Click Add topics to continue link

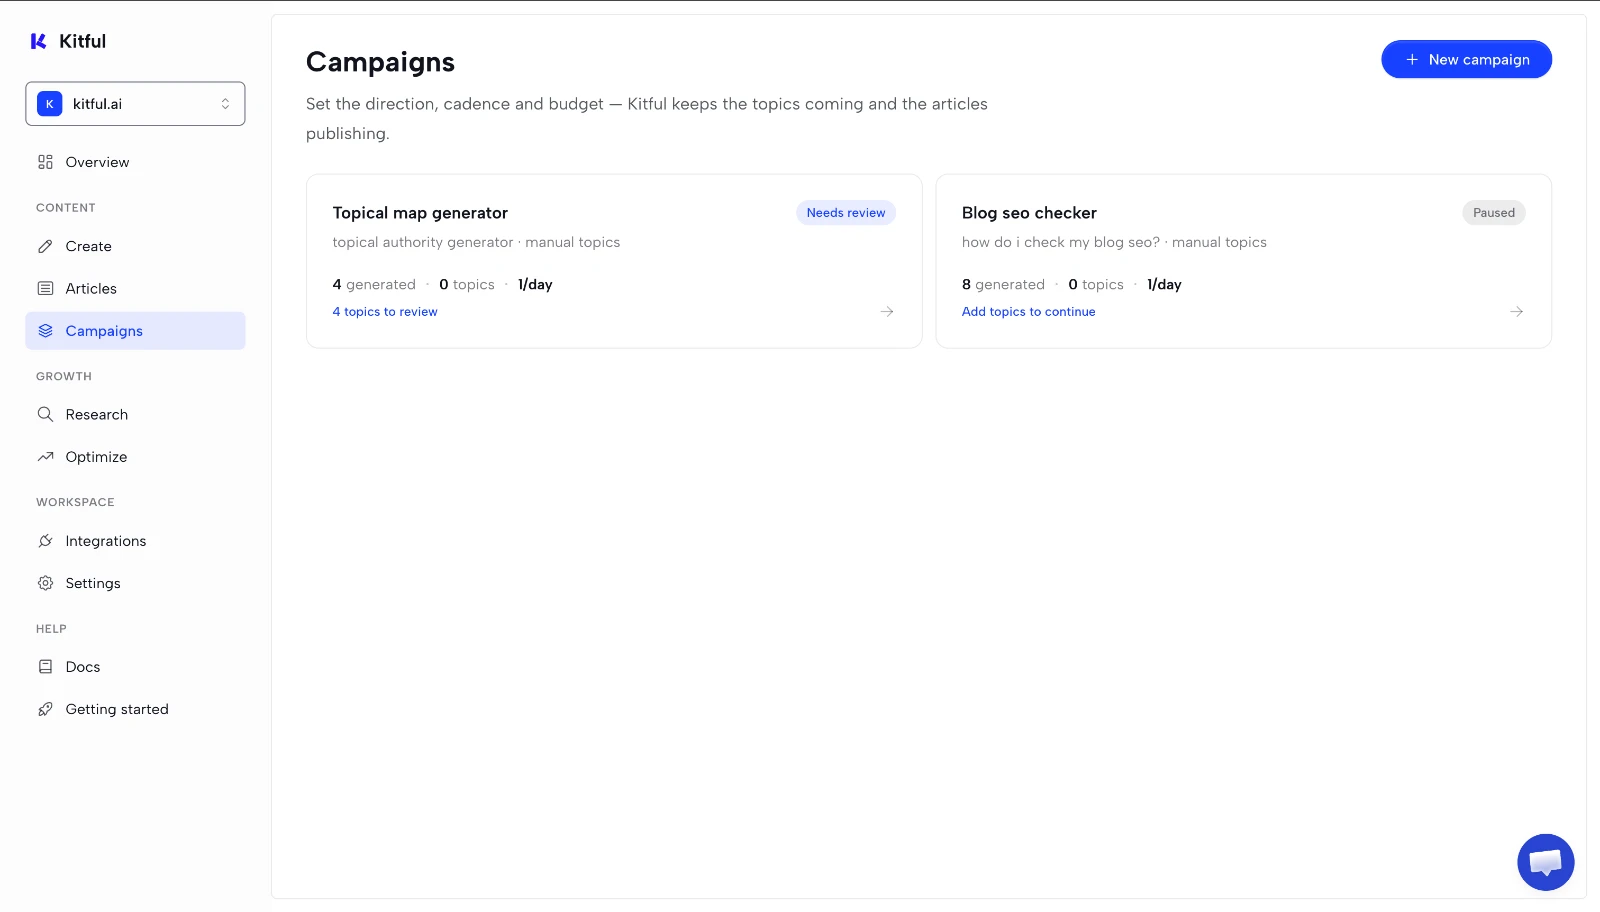point(1028,312)
